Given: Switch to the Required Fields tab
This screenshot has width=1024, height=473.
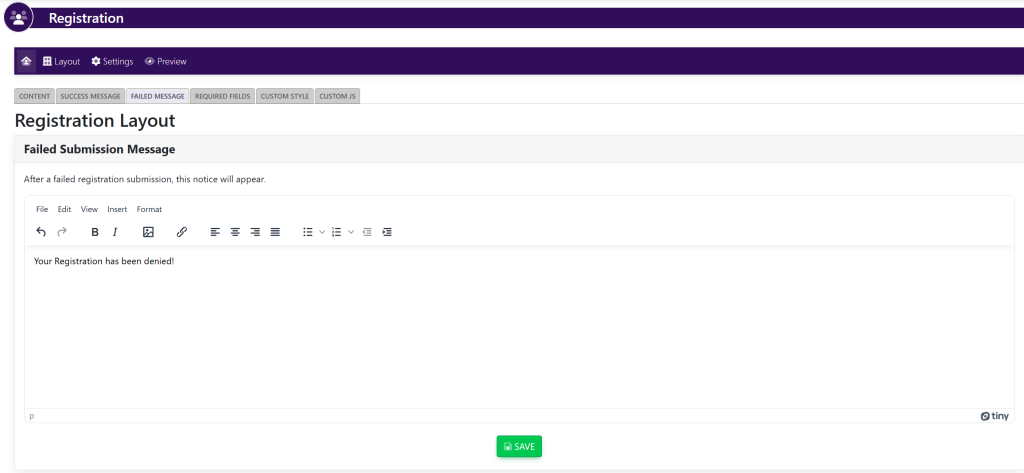Looking at the screenshot, I should [x=222, y=96].
